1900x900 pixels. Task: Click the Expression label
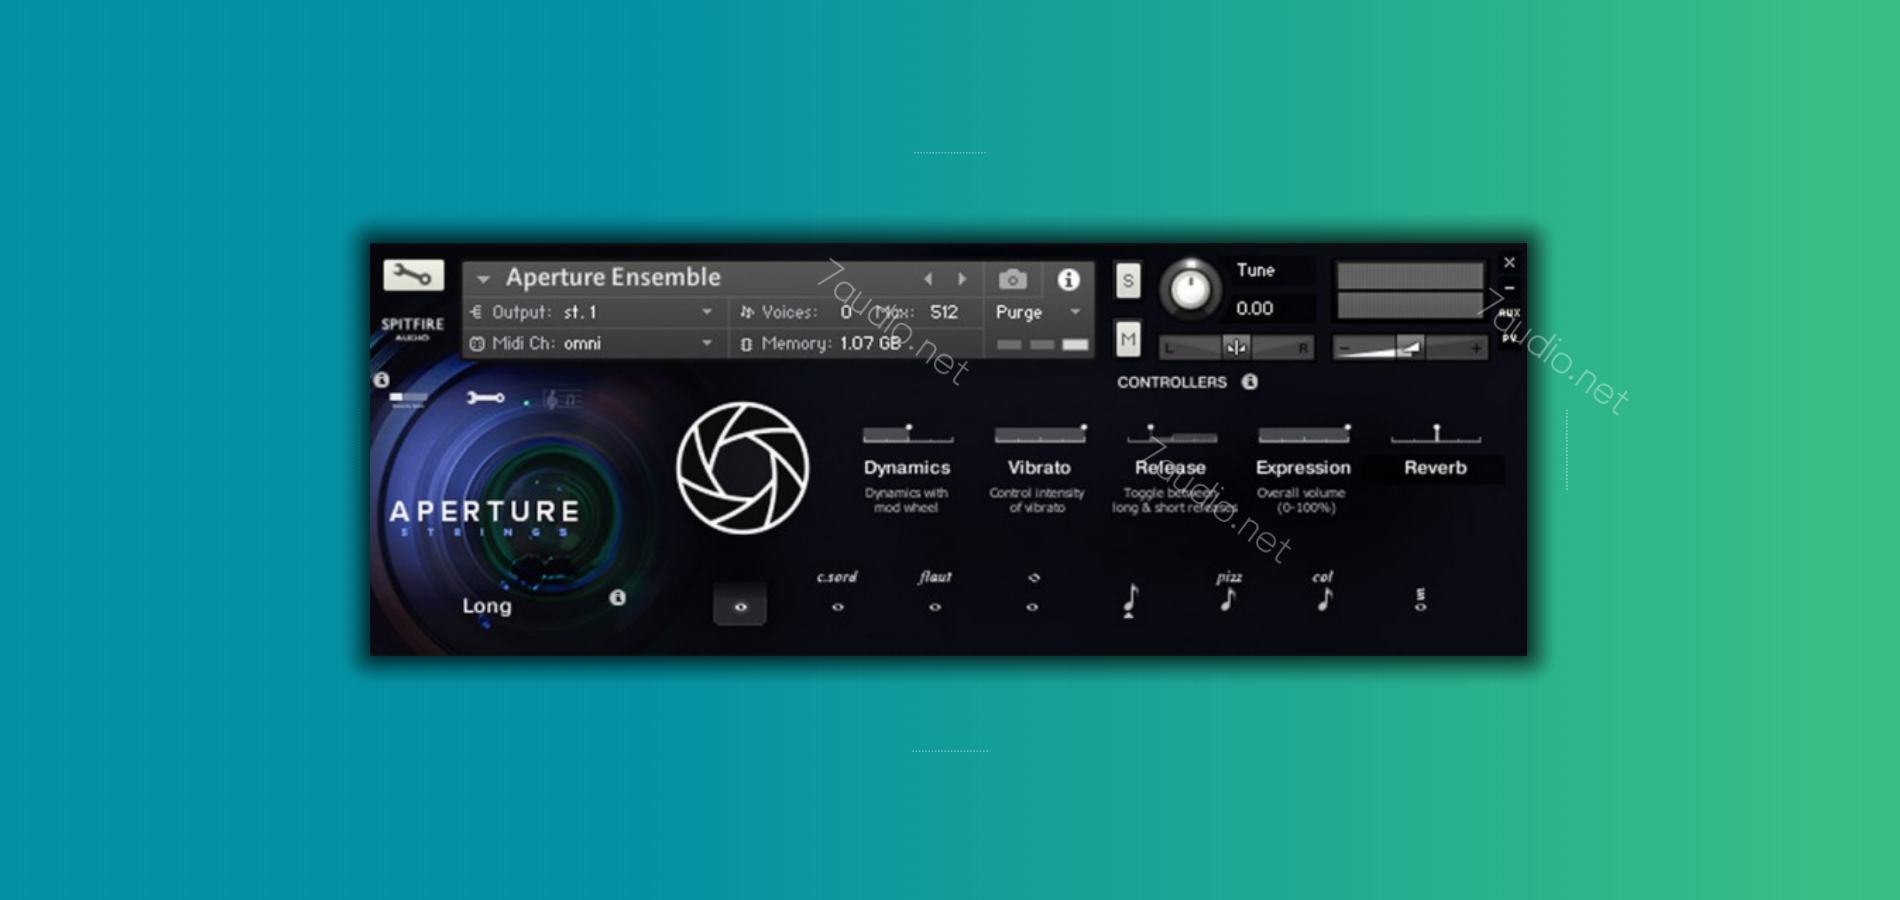pyautogui.click(x=1303, y=468)
